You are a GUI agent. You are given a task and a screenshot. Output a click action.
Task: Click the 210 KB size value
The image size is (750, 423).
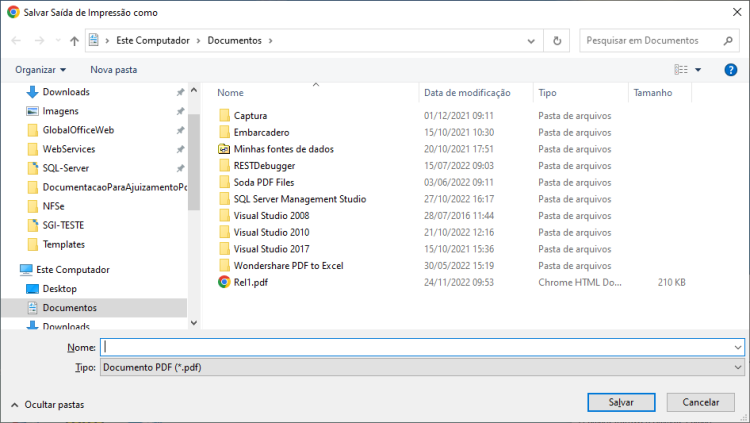(x=672, y=282)
